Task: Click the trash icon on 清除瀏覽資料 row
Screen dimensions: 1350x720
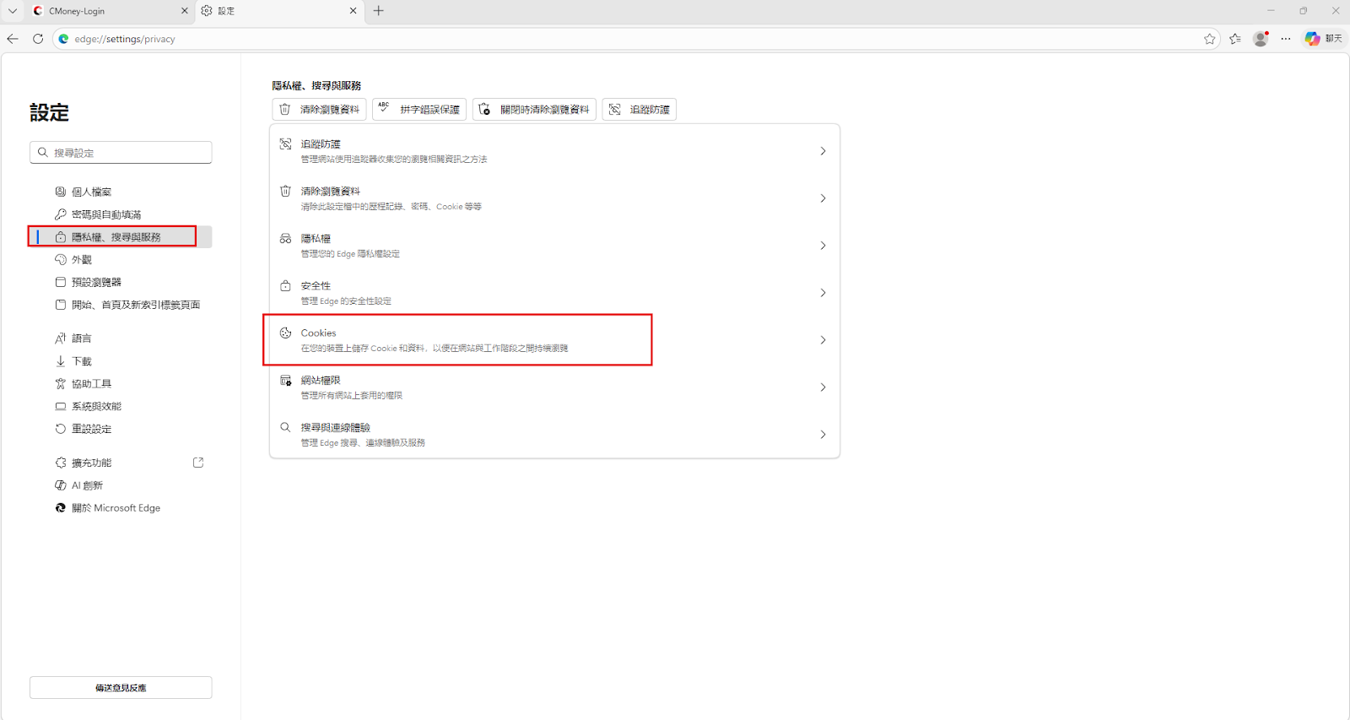Action: 285,191
